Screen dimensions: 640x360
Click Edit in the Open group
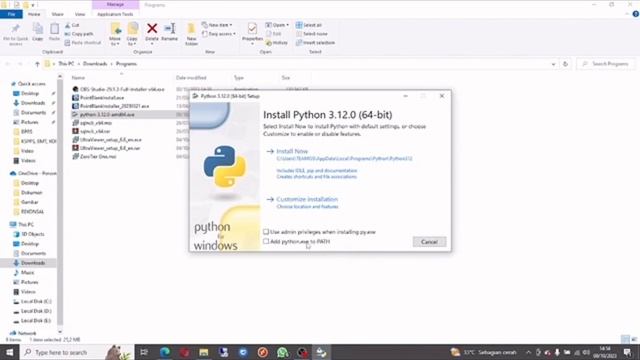click(273, 34)
